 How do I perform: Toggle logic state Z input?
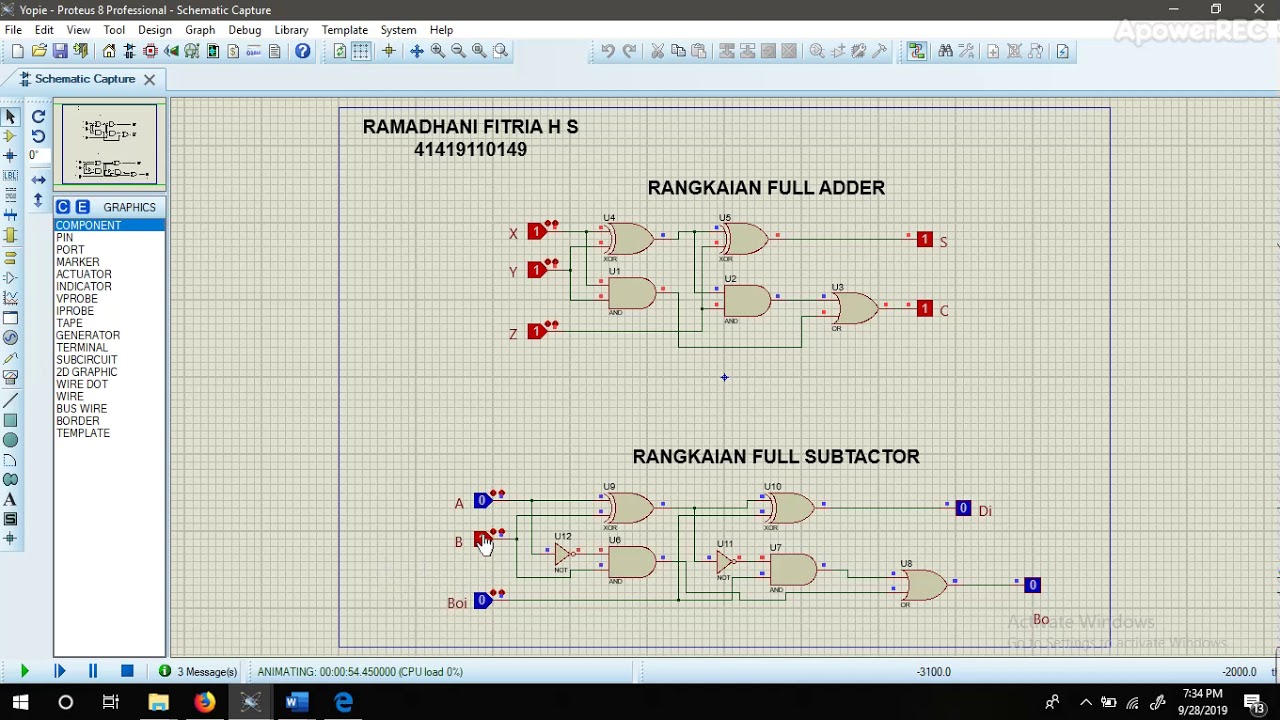(536, 331)
